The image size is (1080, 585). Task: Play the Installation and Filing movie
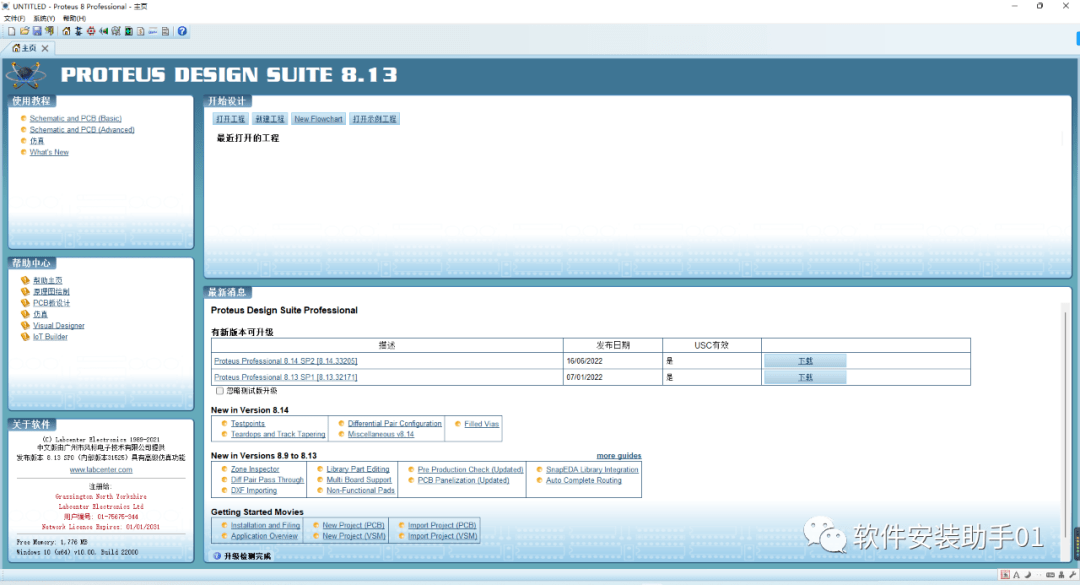(265, 525)
